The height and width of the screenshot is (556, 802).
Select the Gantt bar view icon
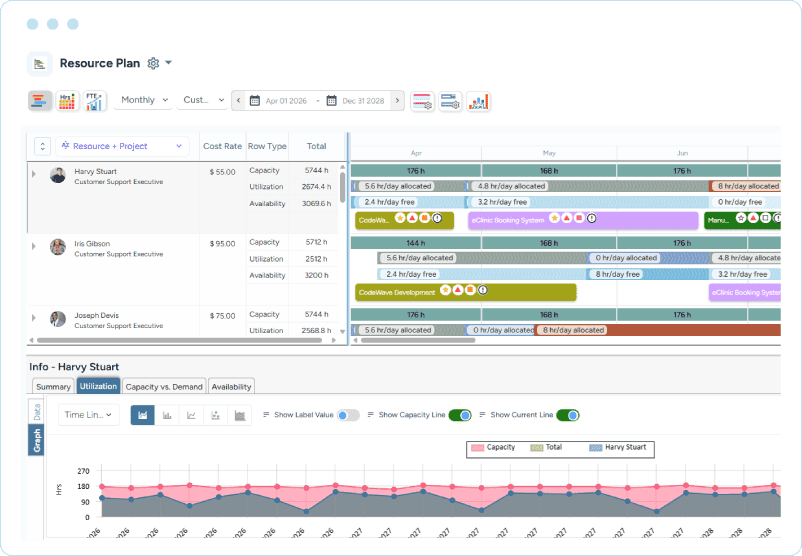[40, 101]
